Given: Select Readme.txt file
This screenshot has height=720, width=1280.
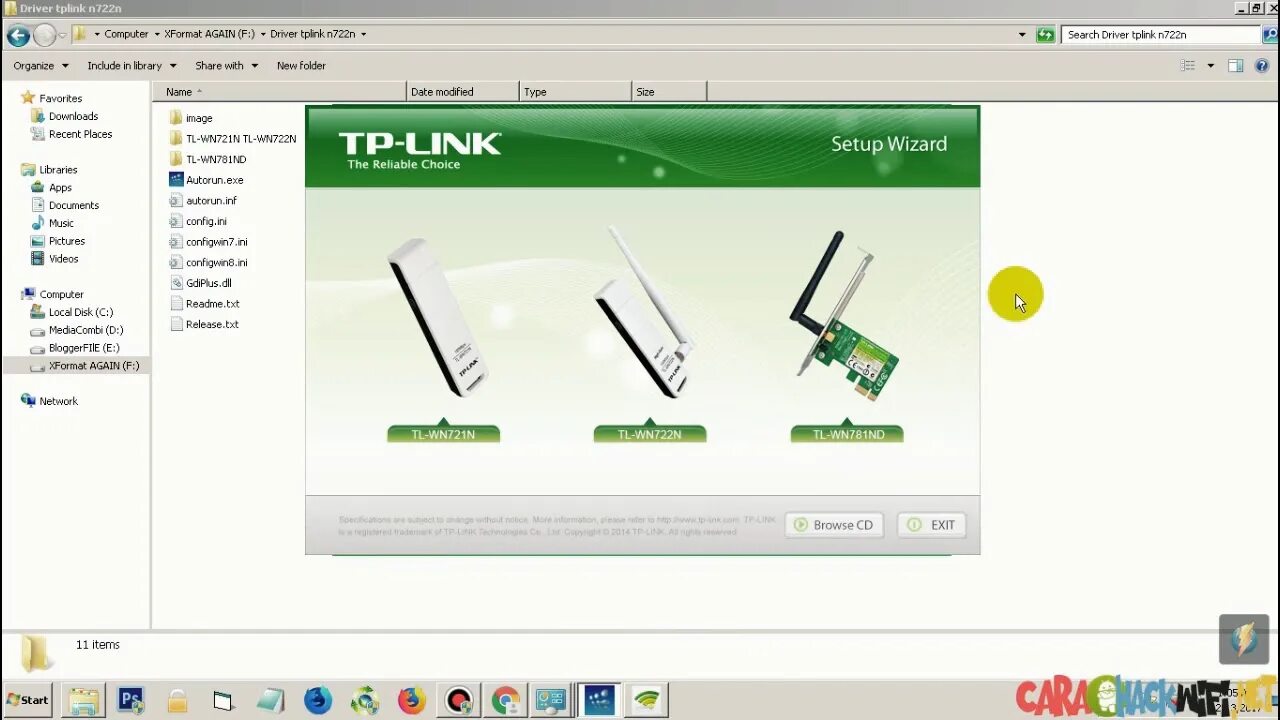Looking at the screenshot, I should pyautogui.click(x=204, y=304).
